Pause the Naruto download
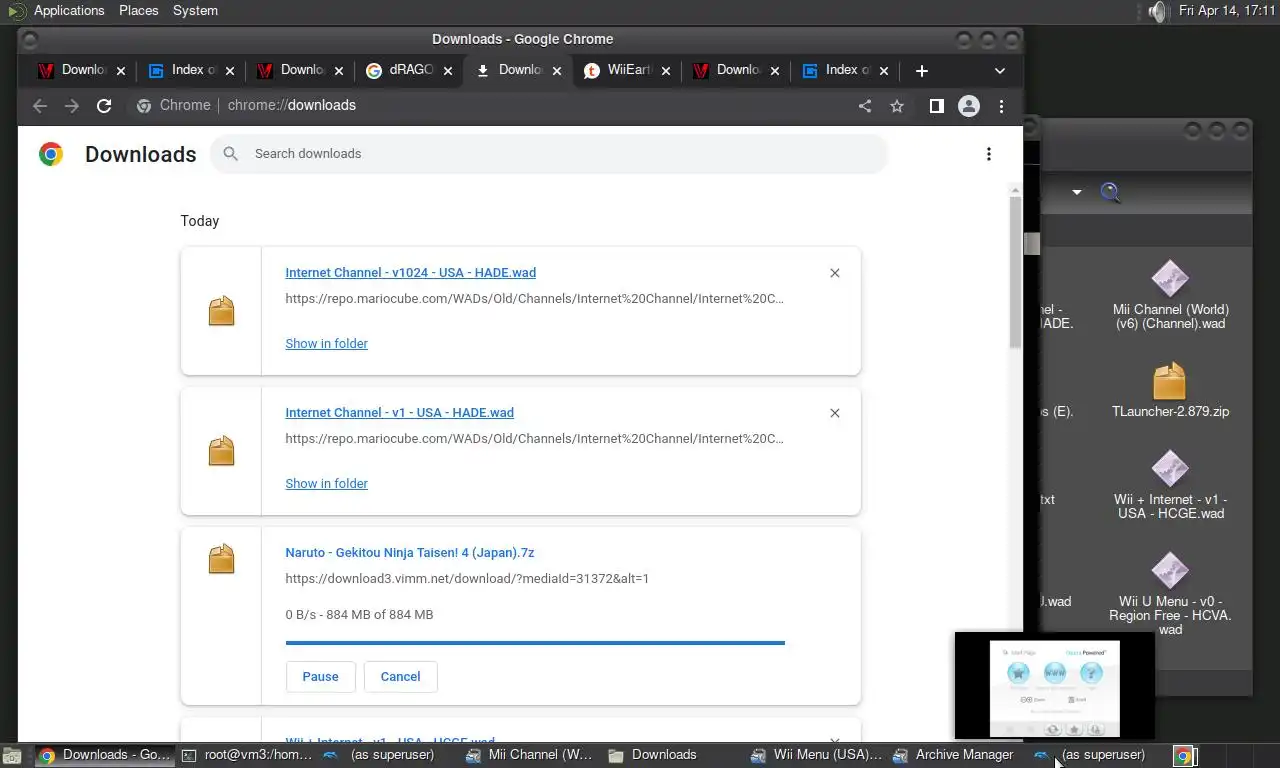 (320, 677)
